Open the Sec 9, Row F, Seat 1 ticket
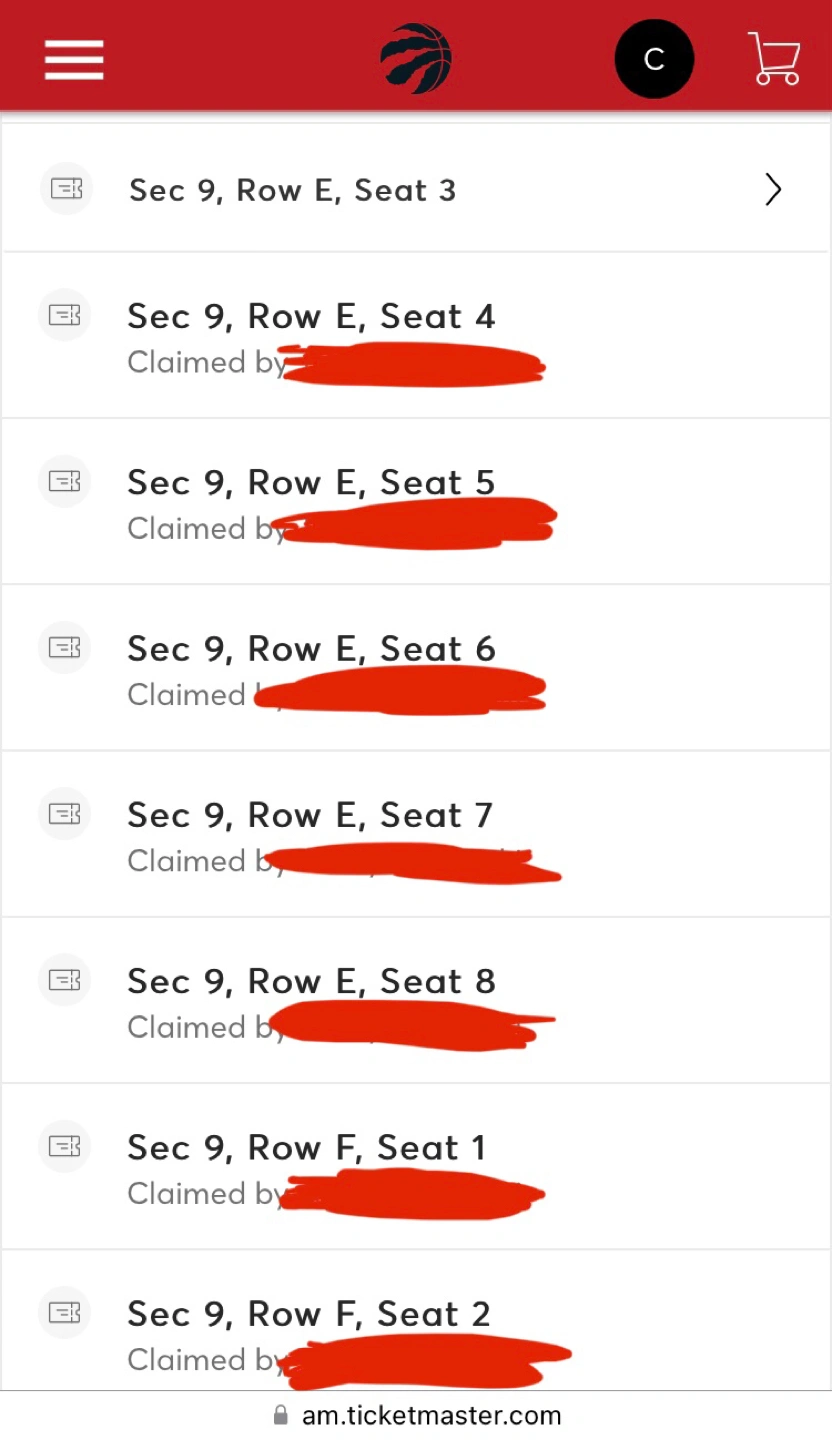 pos(306,1147)
